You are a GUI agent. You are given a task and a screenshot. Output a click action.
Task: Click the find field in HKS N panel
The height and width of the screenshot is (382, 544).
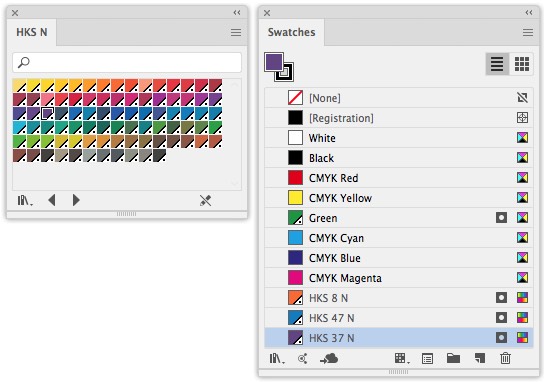click(127, 62)
